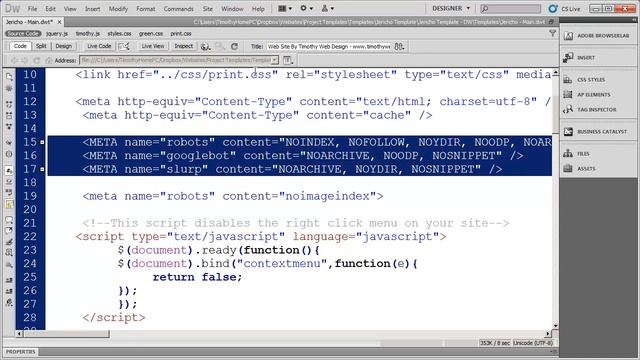Viewport: 640px width, 360px height.
Task: Switch to Code view
Action: pos(20,46)
